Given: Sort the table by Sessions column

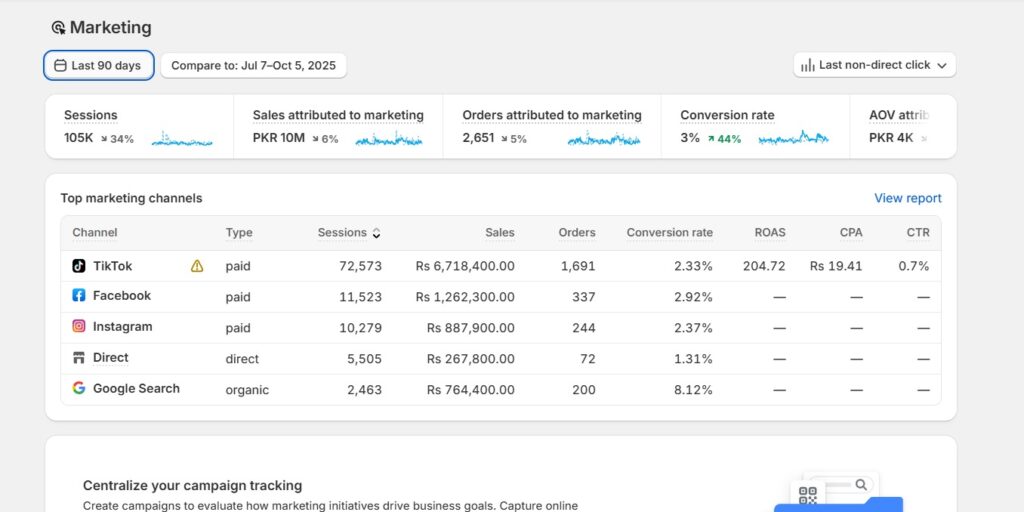Looking at the screenshot, I should click(348, 233).
